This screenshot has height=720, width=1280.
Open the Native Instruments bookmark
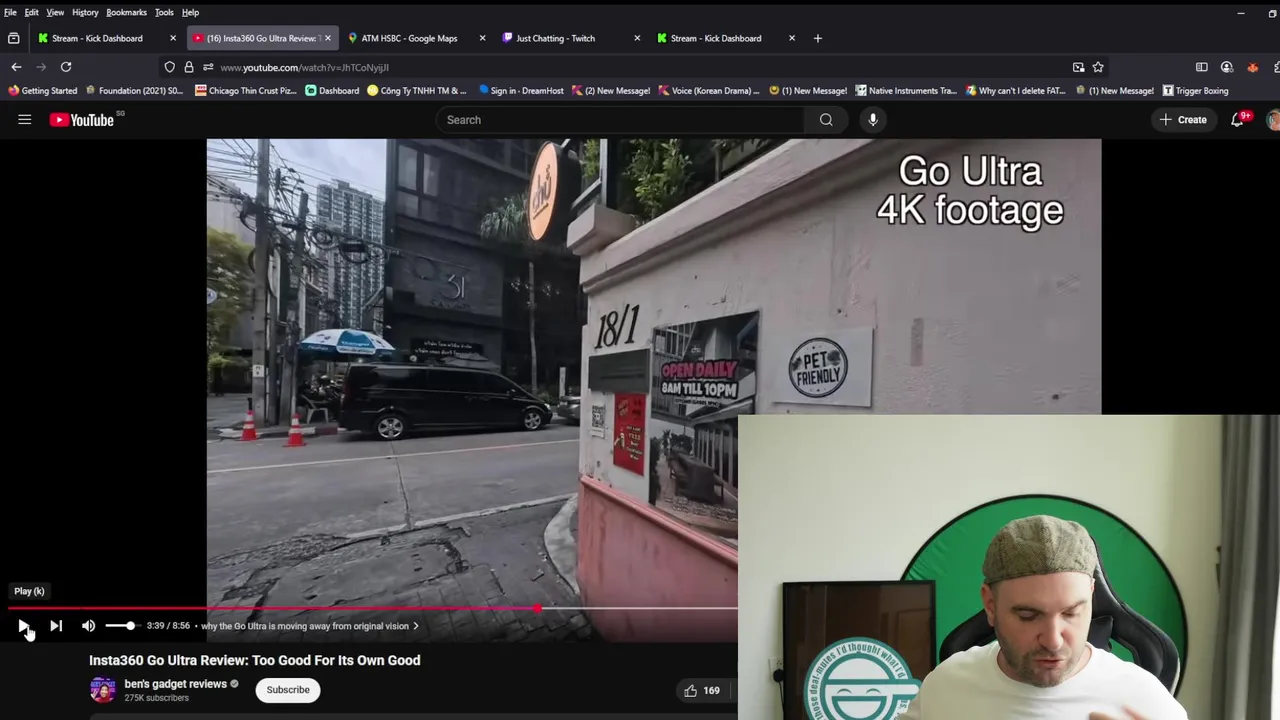coord(905,91)
